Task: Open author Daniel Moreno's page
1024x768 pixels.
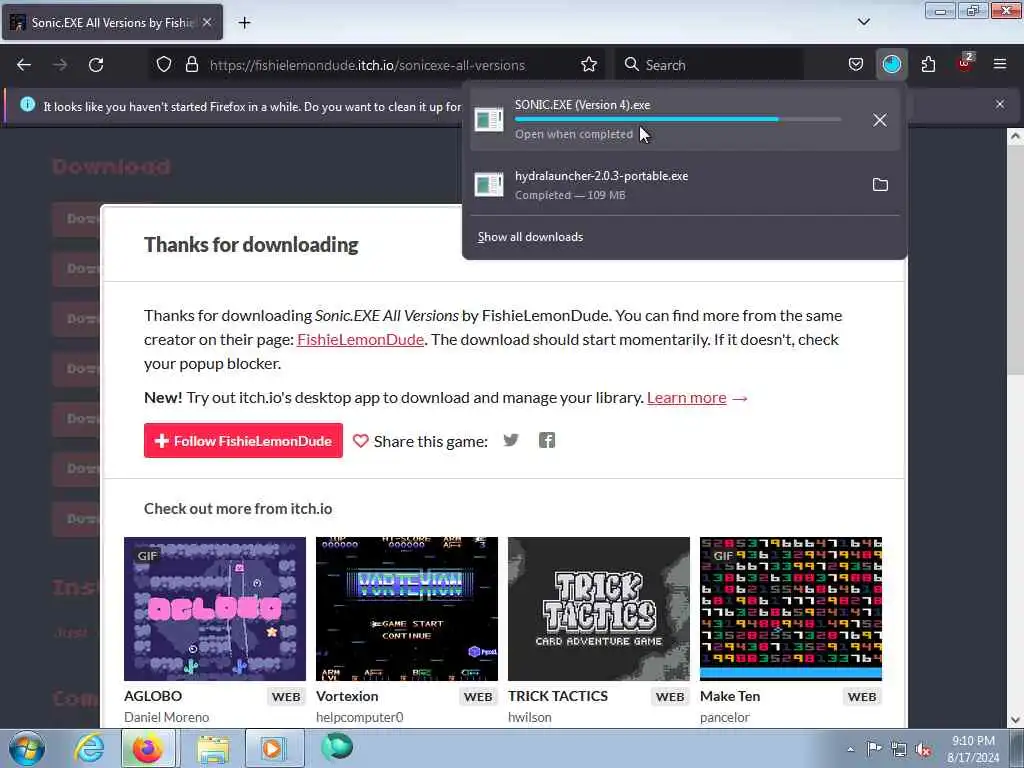Action: click(x=167, y=717)
